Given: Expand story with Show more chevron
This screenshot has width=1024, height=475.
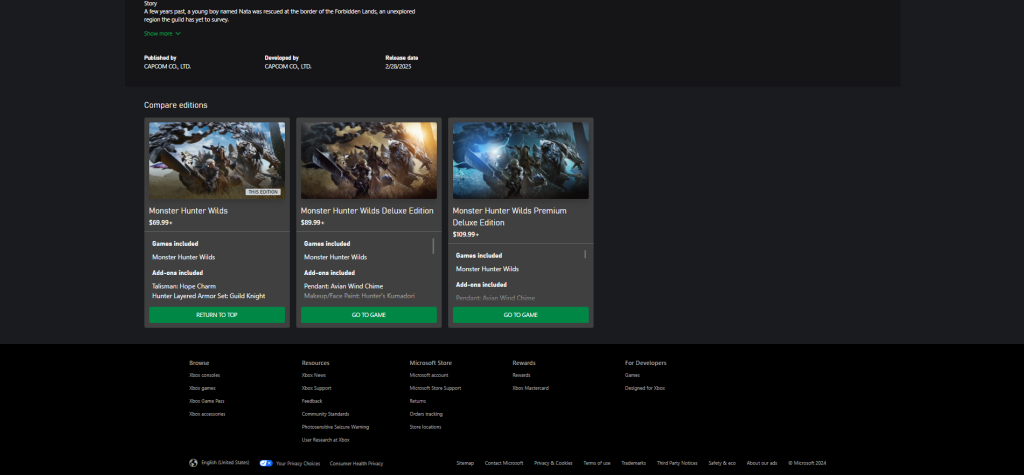Looking at the screenshot, I should click(x=178, y=33).
